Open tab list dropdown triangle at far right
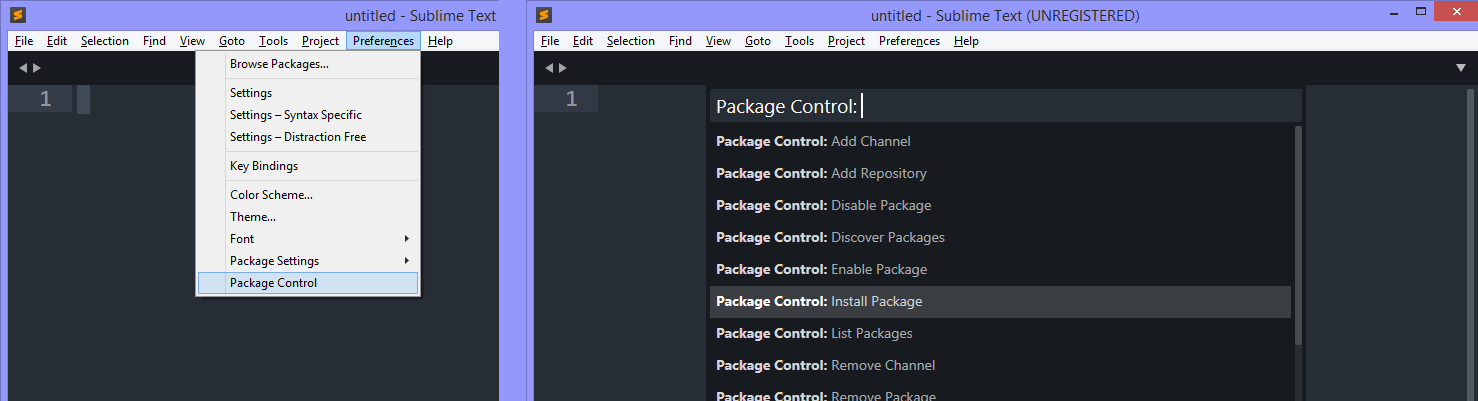This screenshot has height=401, width=1478. coord(1460,68)
